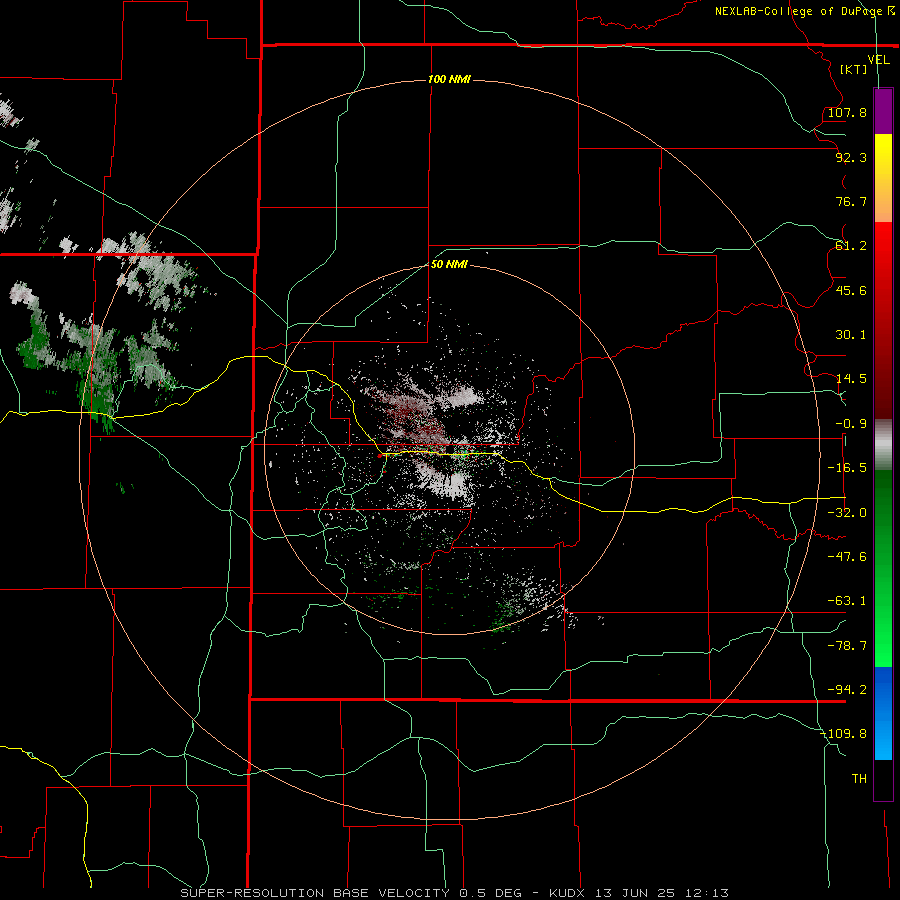Click the gray near-zero colorbar segment

pos(883,445)
